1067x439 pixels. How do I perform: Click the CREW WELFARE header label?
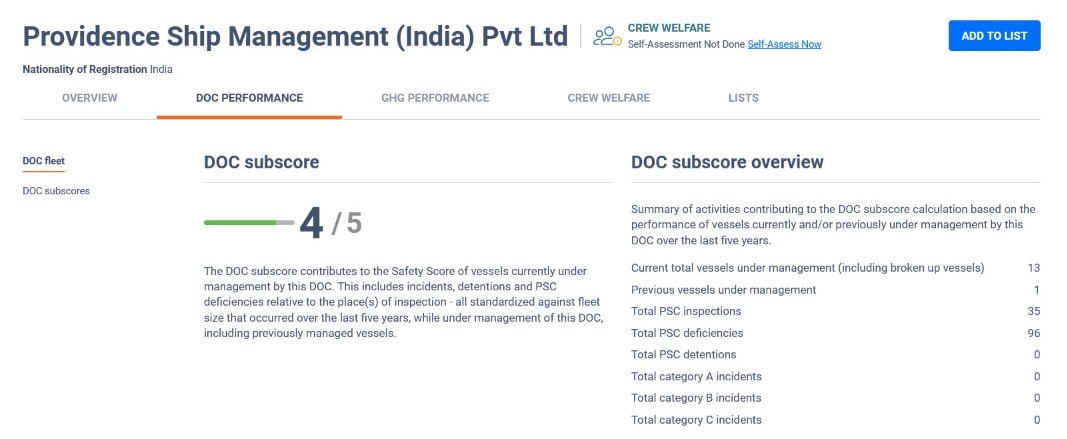click(669, 29)
